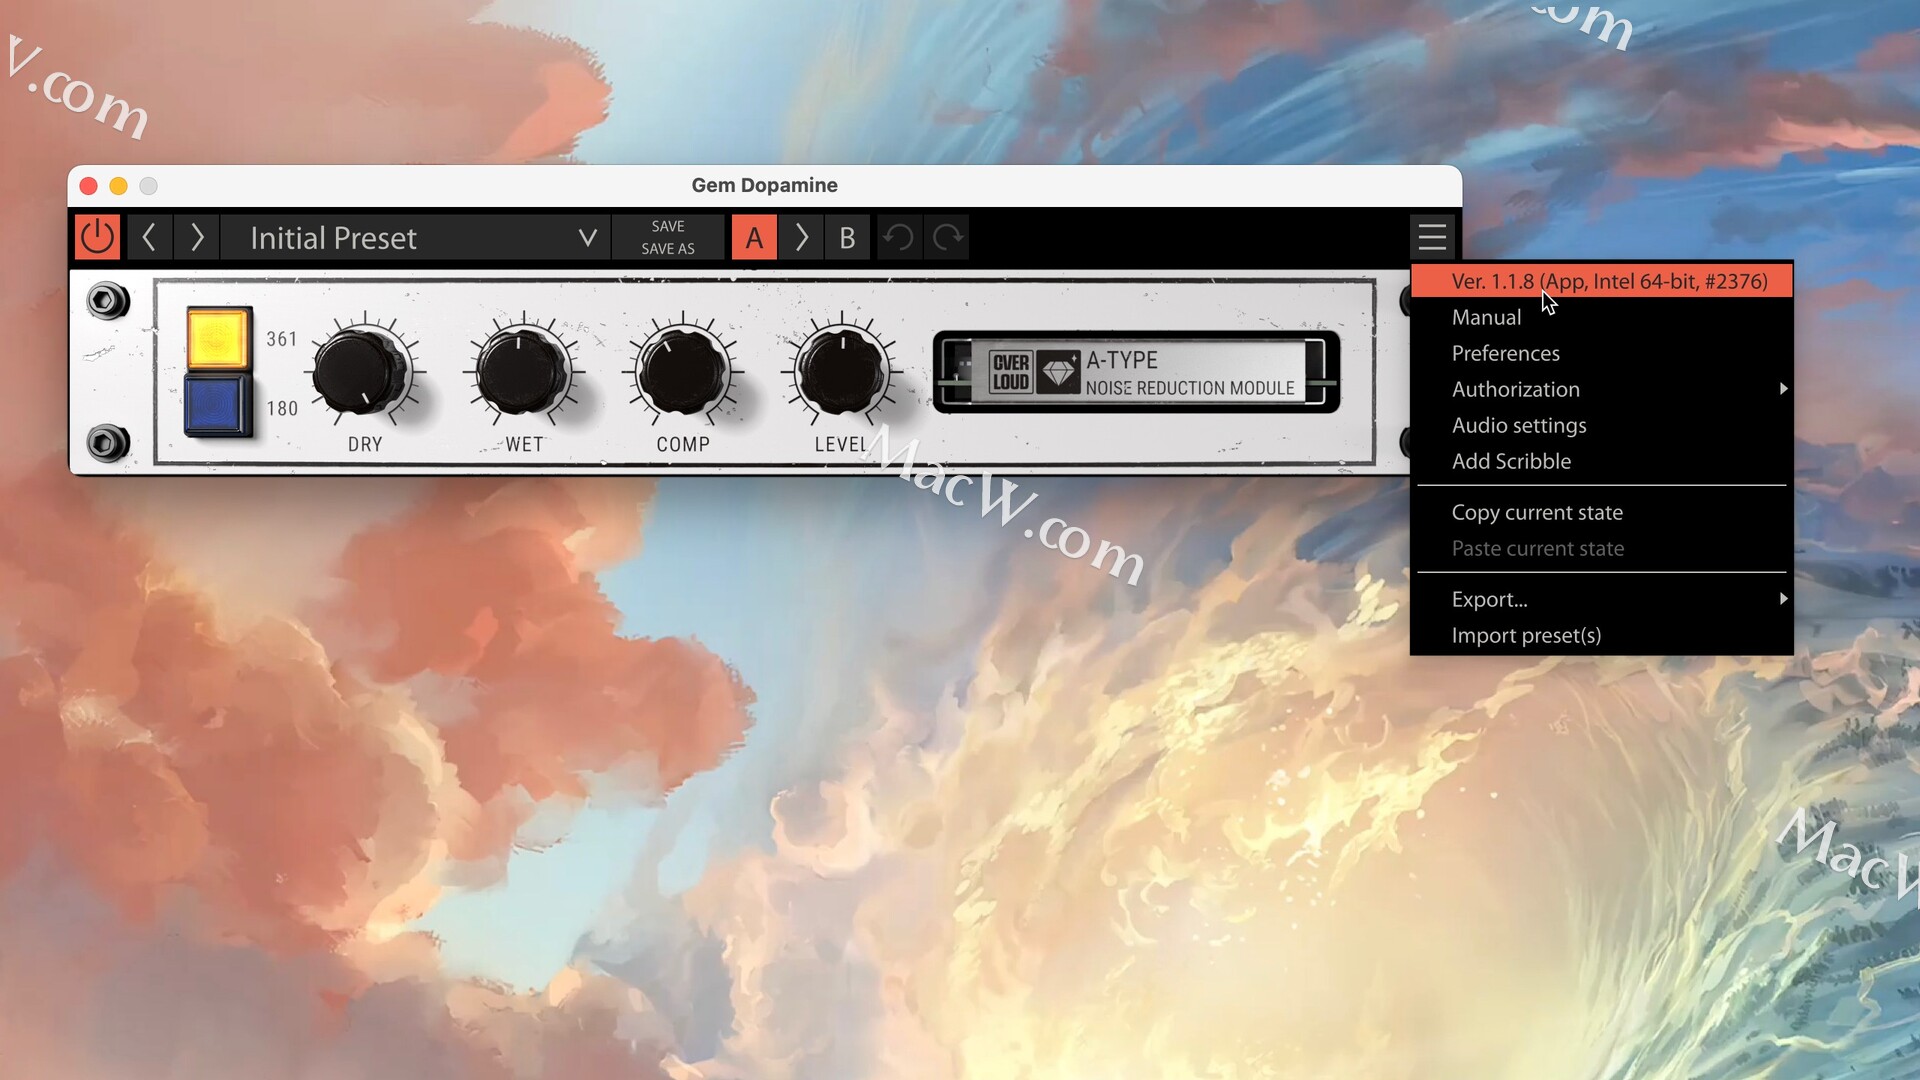The image size is (1920, 1080).
Task: Click the undo icon
Action: [x=899, y=238]
